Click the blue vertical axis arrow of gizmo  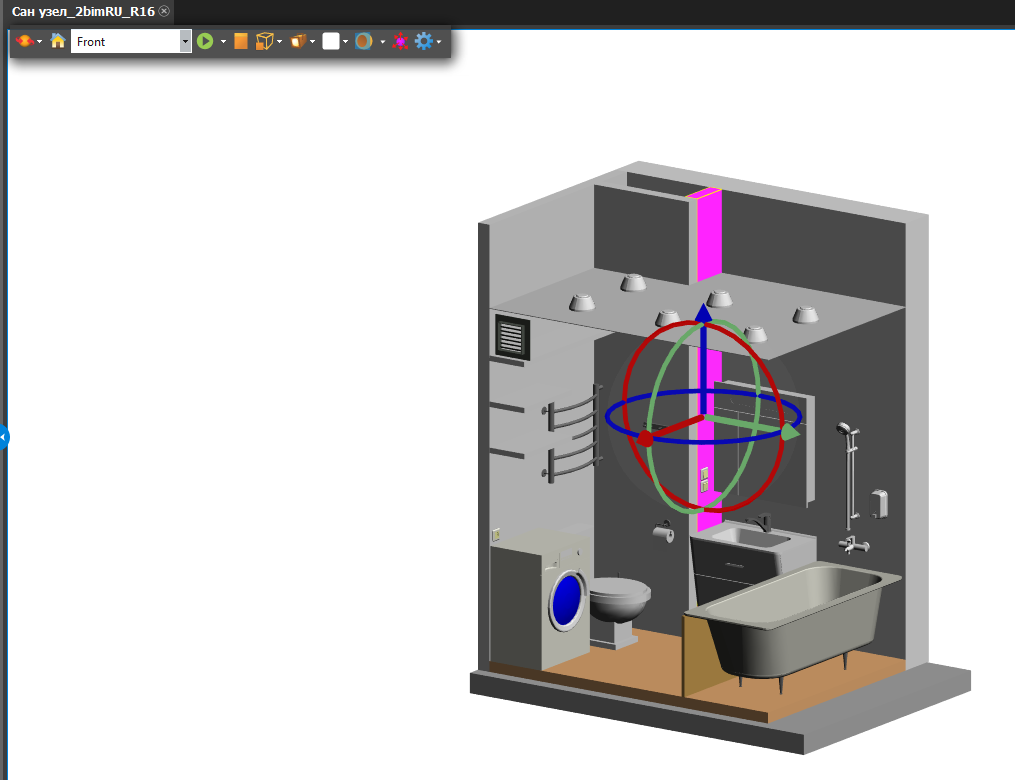click(704, 313)
